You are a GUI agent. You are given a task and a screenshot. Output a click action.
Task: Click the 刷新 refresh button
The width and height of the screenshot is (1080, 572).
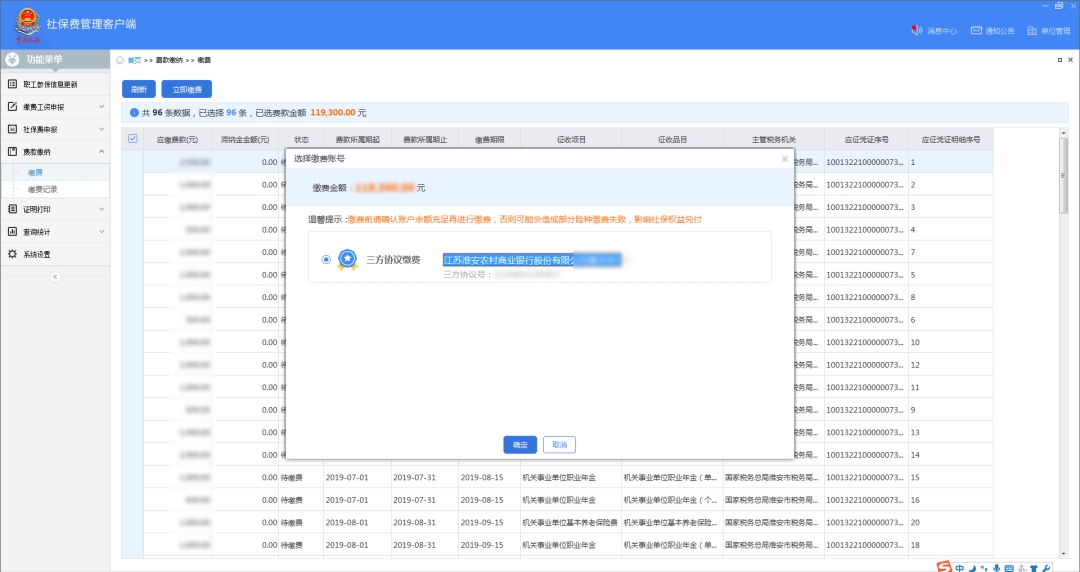click(138, 89)
